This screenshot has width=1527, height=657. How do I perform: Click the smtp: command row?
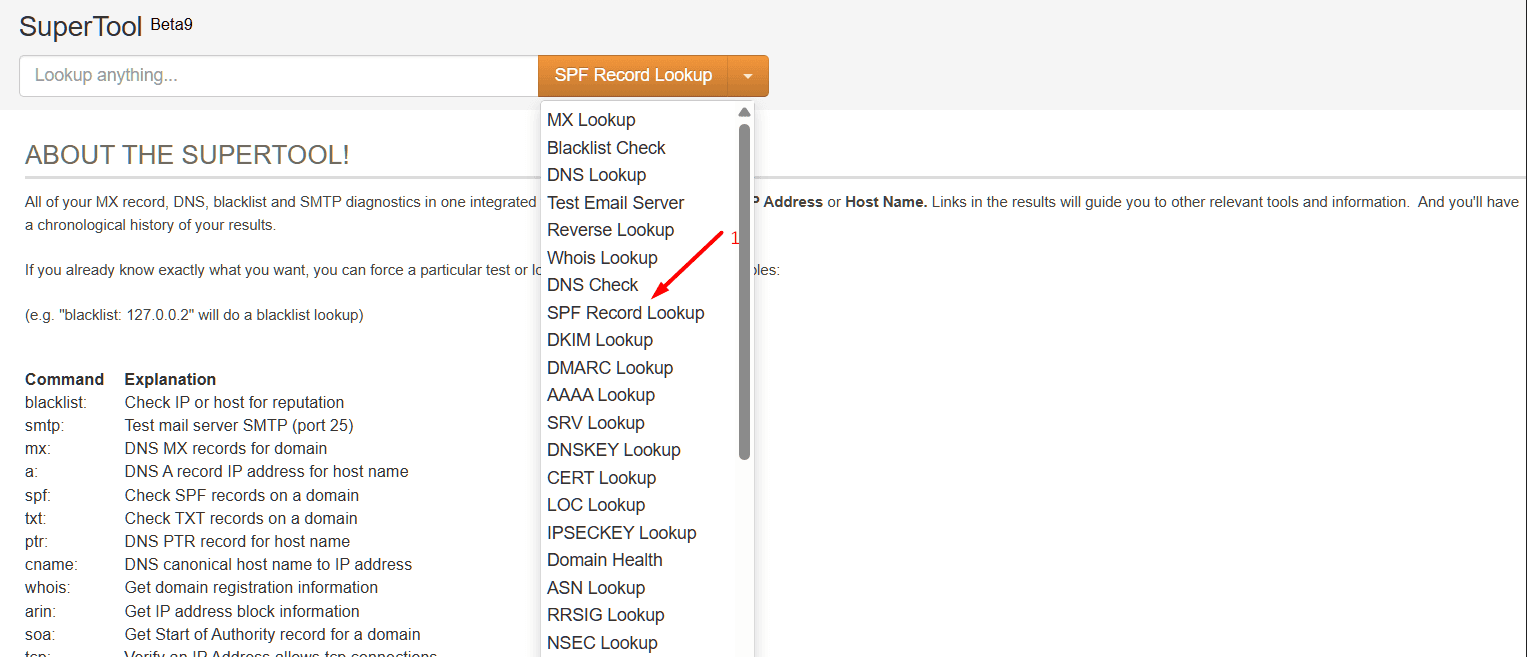(44, 426)
